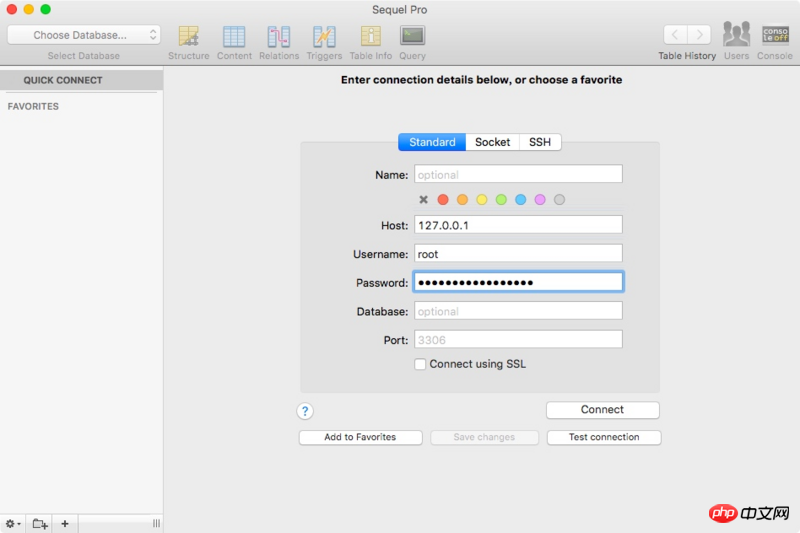Viewport: 800px width, 533px height.
Task: Switch to the Standard connection tab
Action: click(x=432, y=142)
